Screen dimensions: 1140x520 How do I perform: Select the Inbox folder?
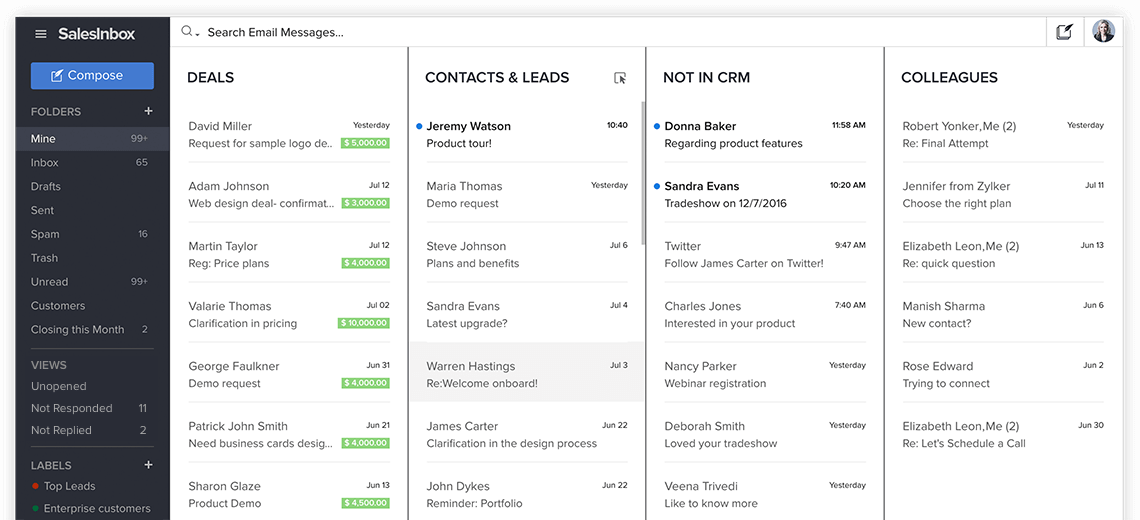tap(45, 162)
